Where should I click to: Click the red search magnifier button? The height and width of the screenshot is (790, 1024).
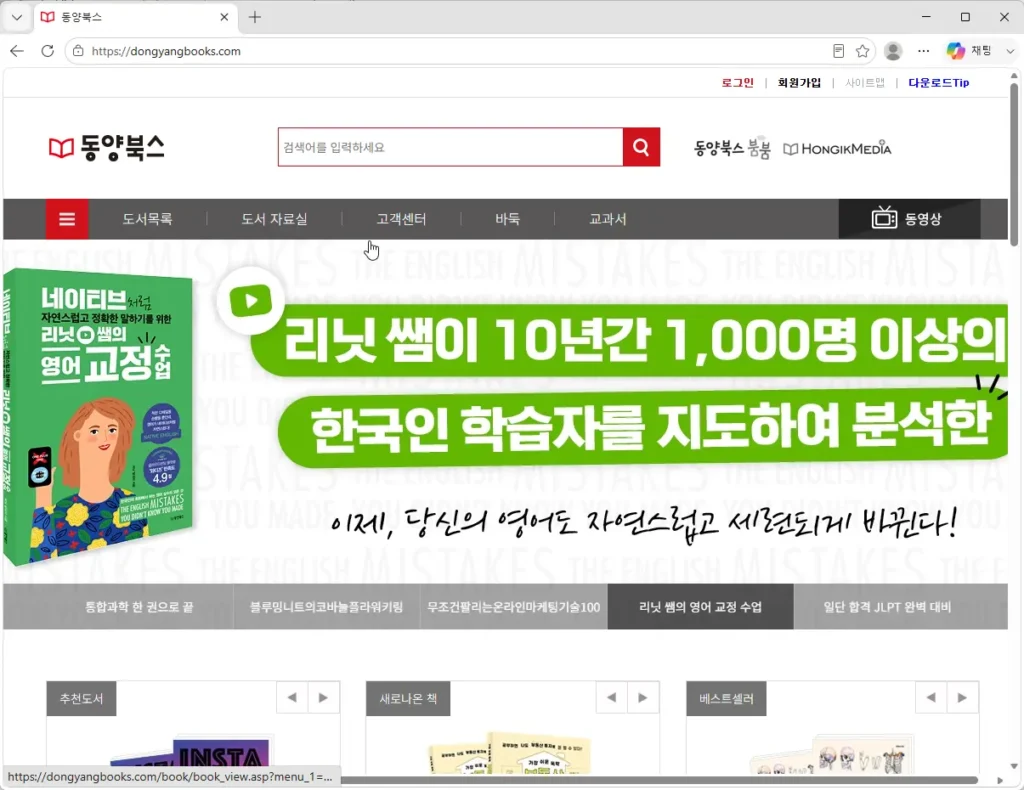point(641,147)
